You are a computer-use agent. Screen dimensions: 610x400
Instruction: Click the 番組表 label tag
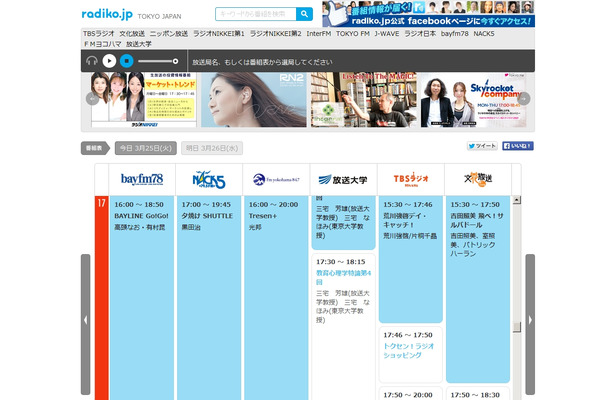[95, 148]
